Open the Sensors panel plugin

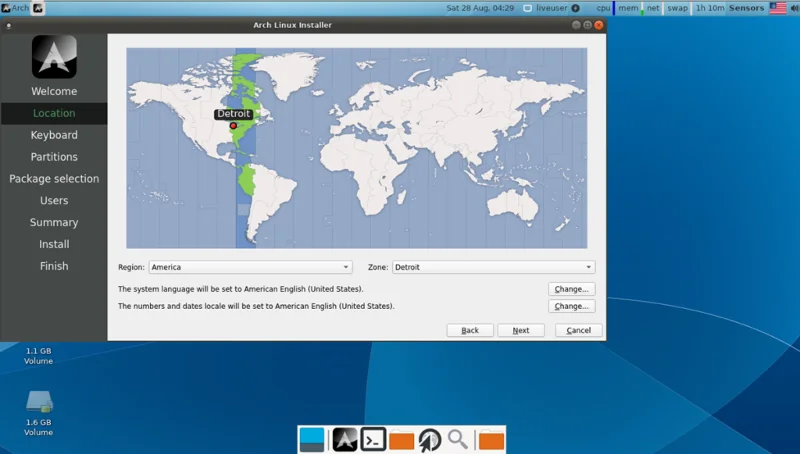coord(746,8)
